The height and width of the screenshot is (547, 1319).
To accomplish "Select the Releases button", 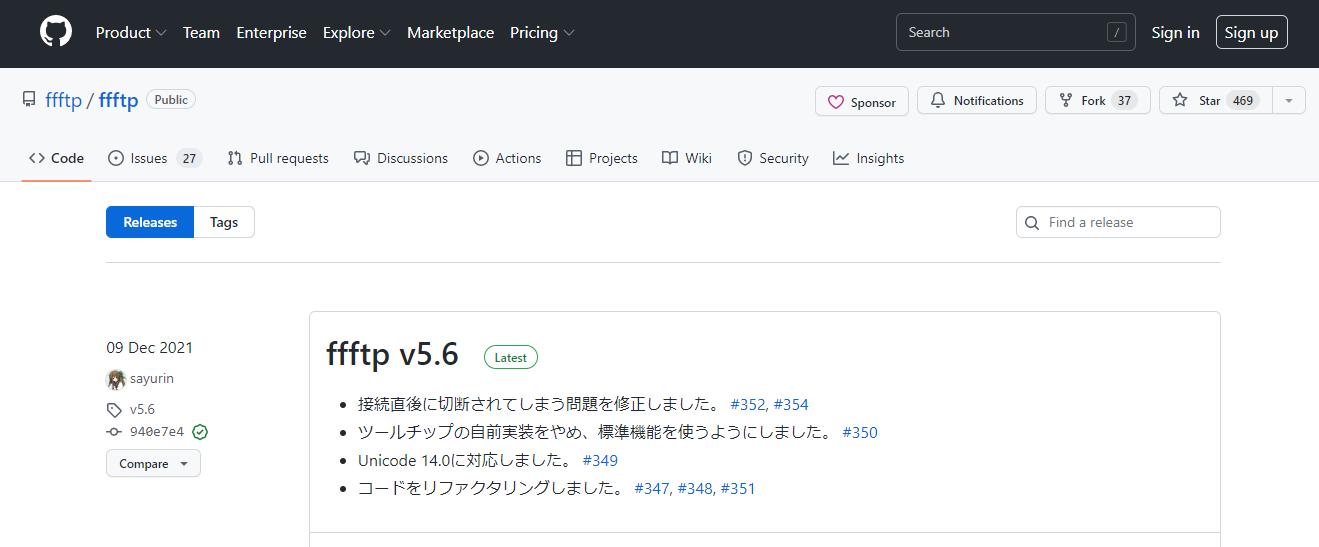I will (150, 222).
